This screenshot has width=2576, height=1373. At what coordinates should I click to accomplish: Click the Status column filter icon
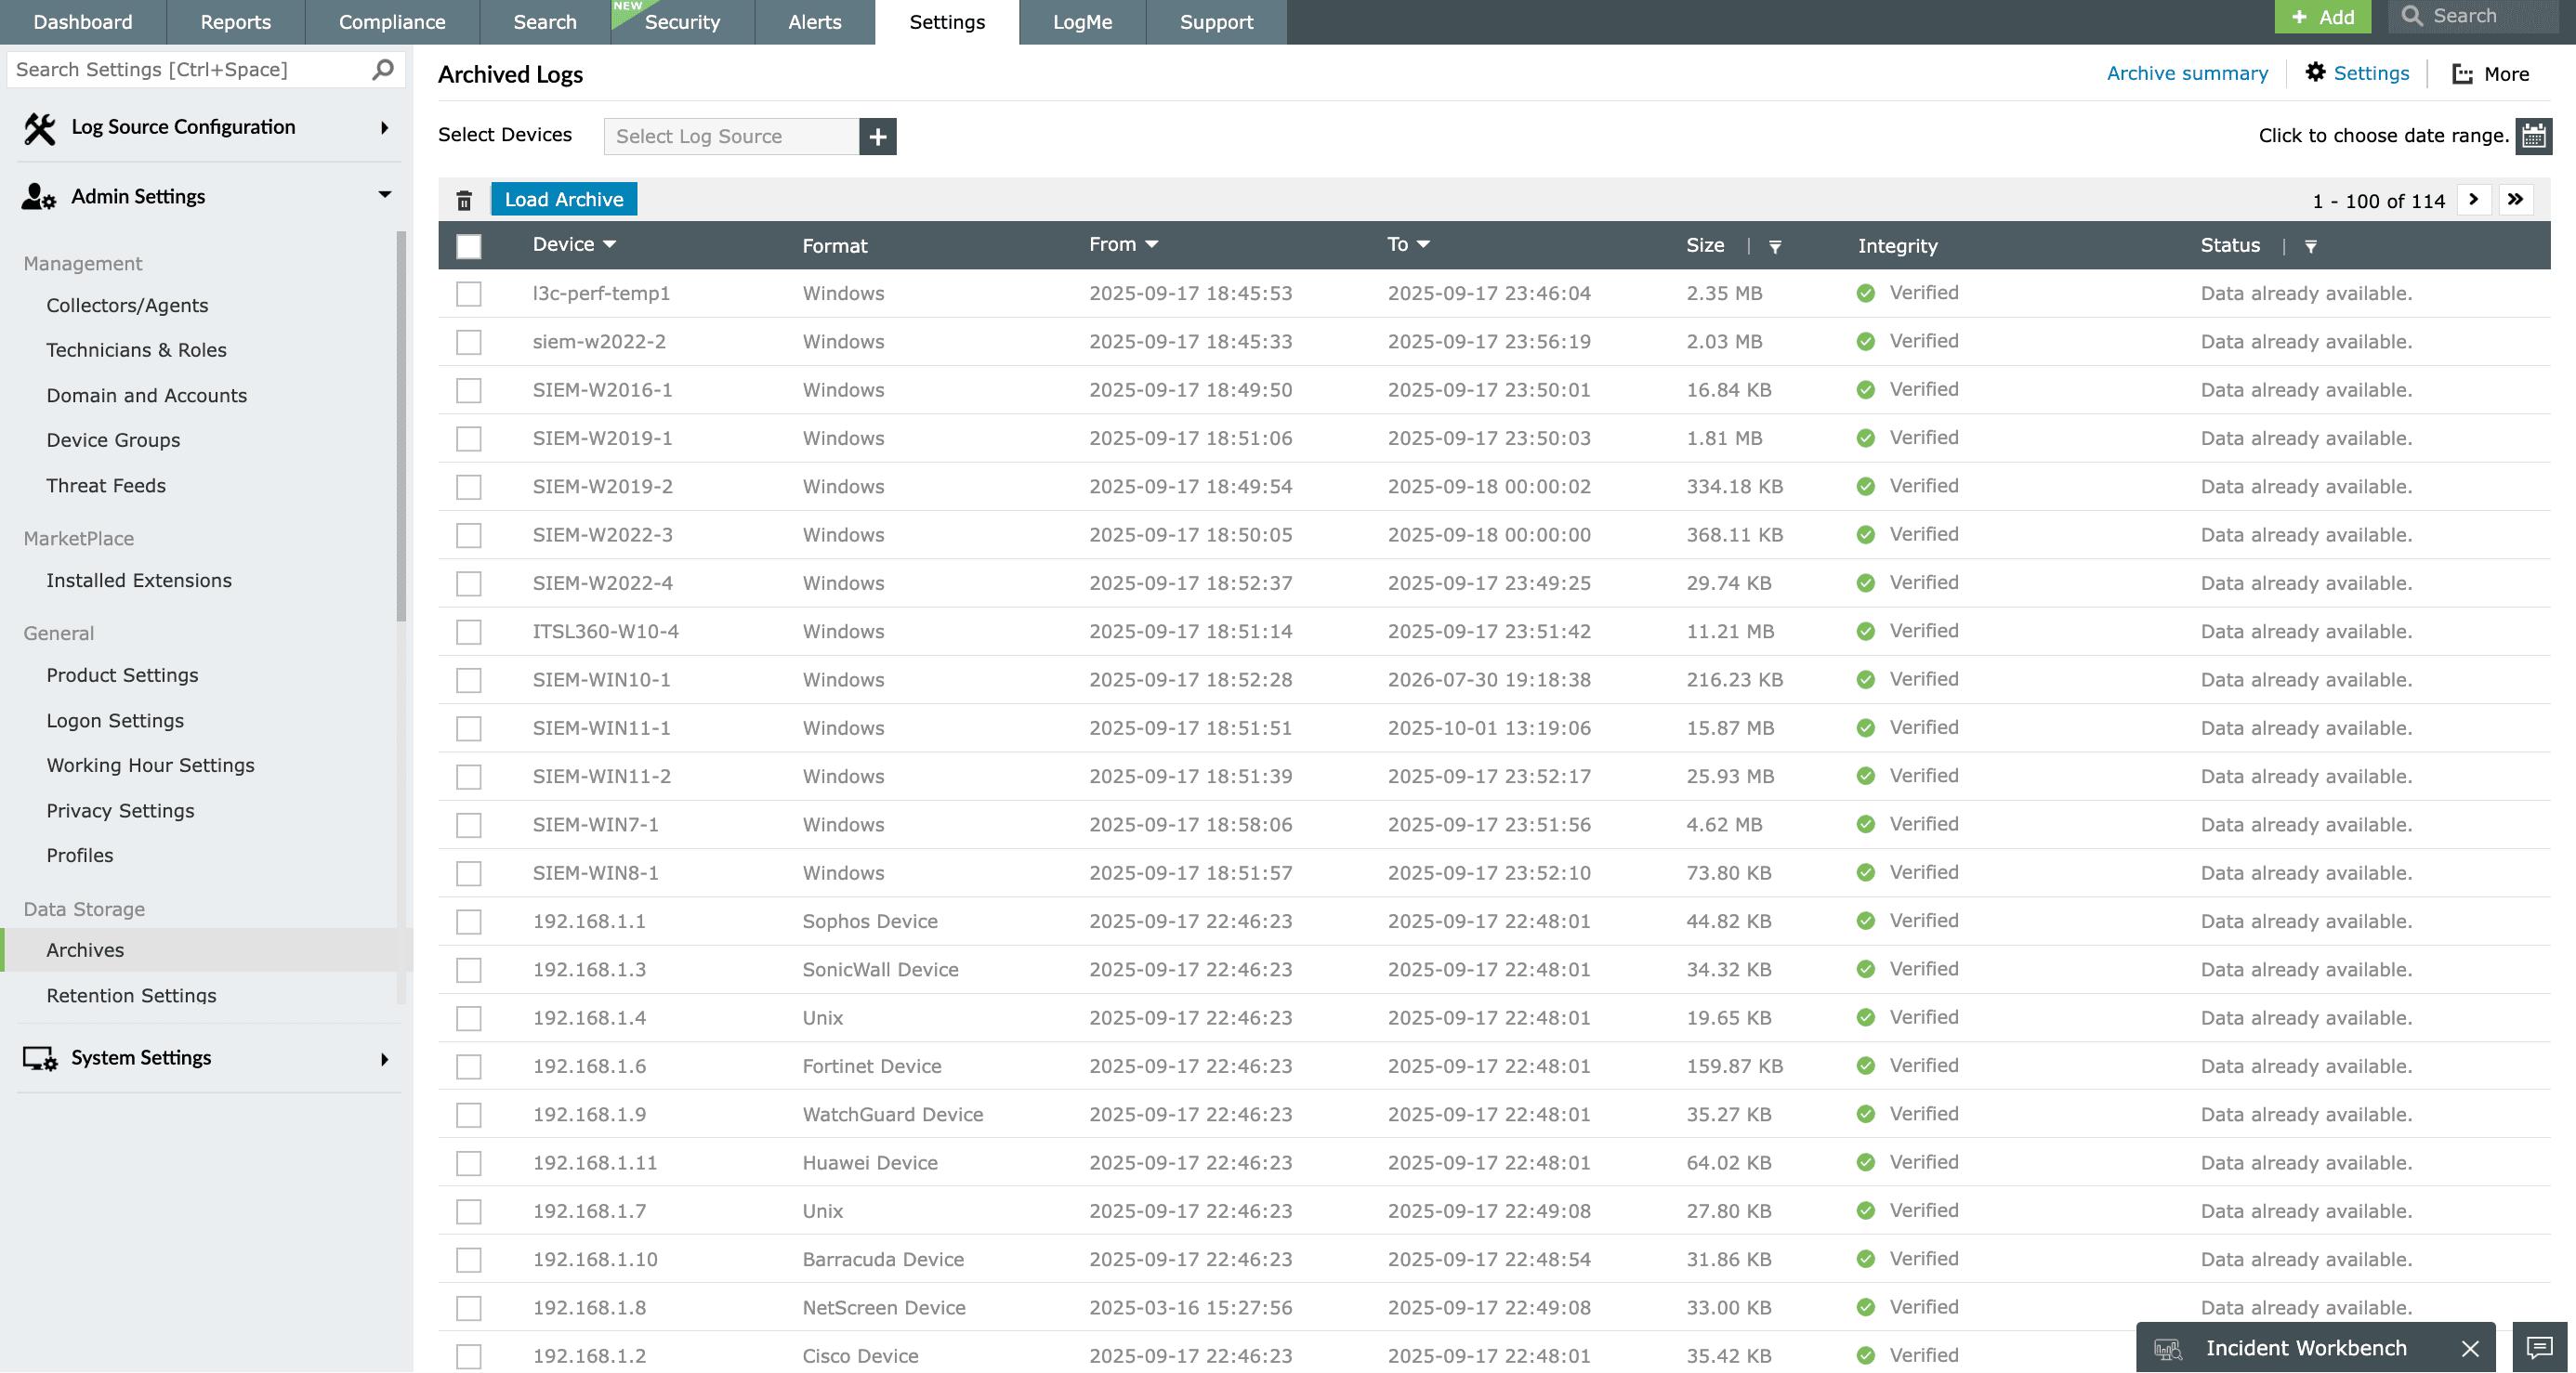pos(2310,246)
